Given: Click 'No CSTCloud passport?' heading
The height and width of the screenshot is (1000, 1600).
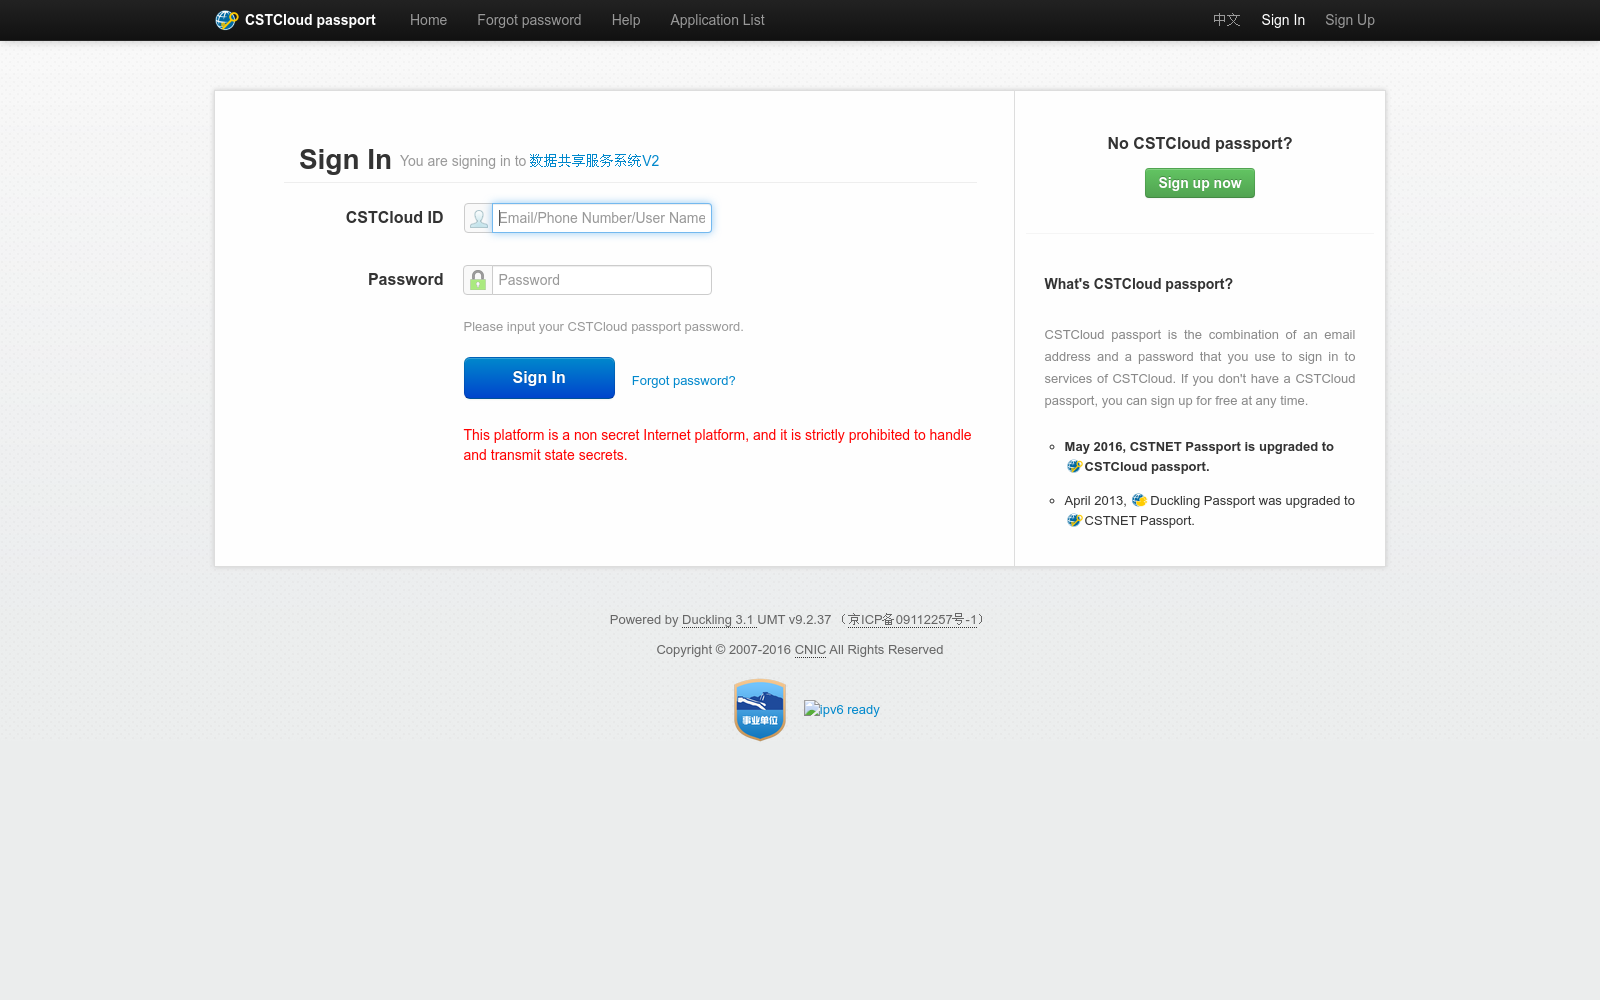Looking at the screenshot, I should point(1200,144).
